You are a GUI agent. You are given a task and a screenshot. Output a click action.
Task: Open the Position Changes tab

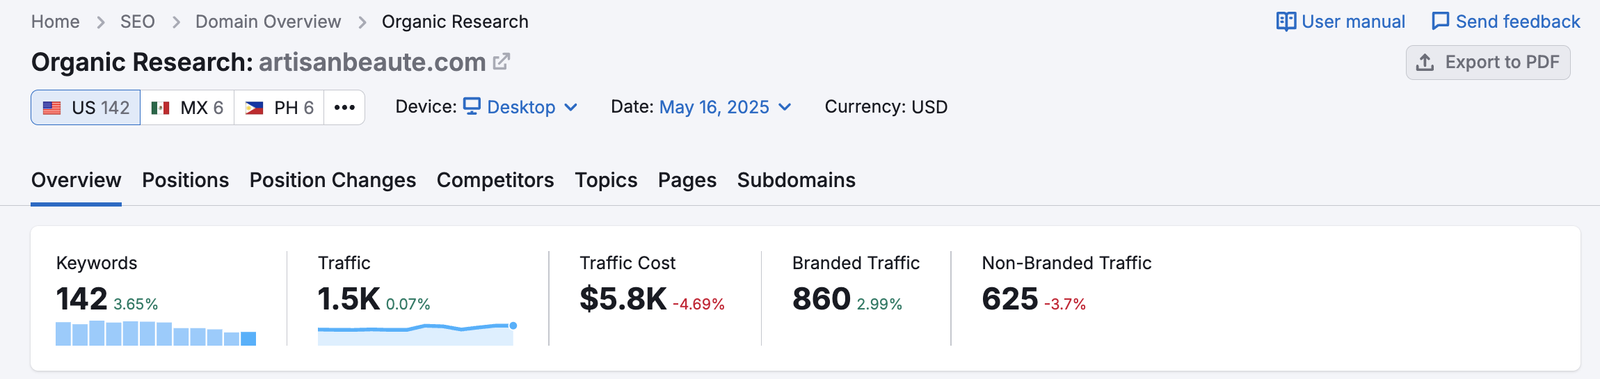[332, 180]
